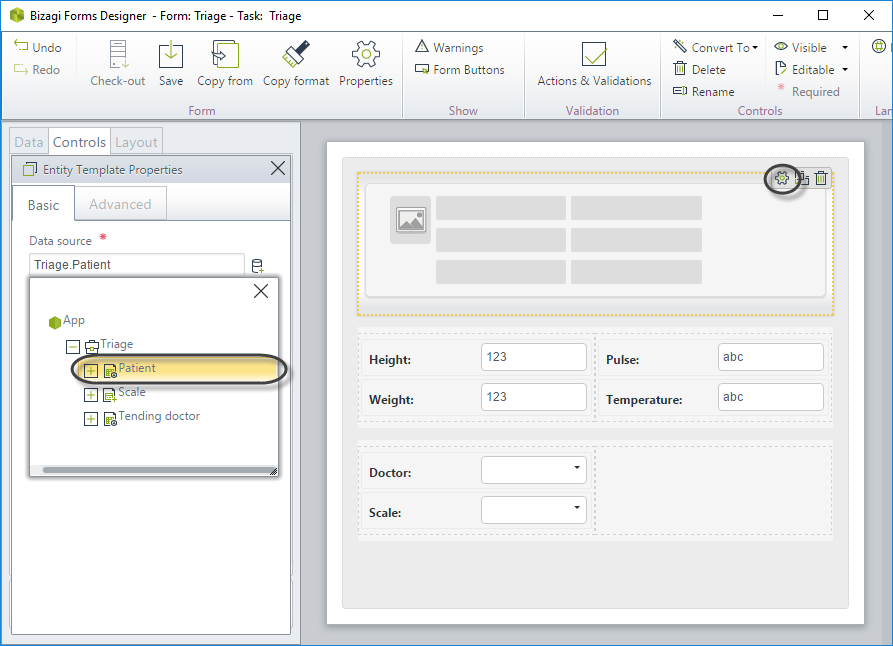Viewport: 893px width, 646px height.
Task: Collapse the Triage tree node
Action: point(73,346)
